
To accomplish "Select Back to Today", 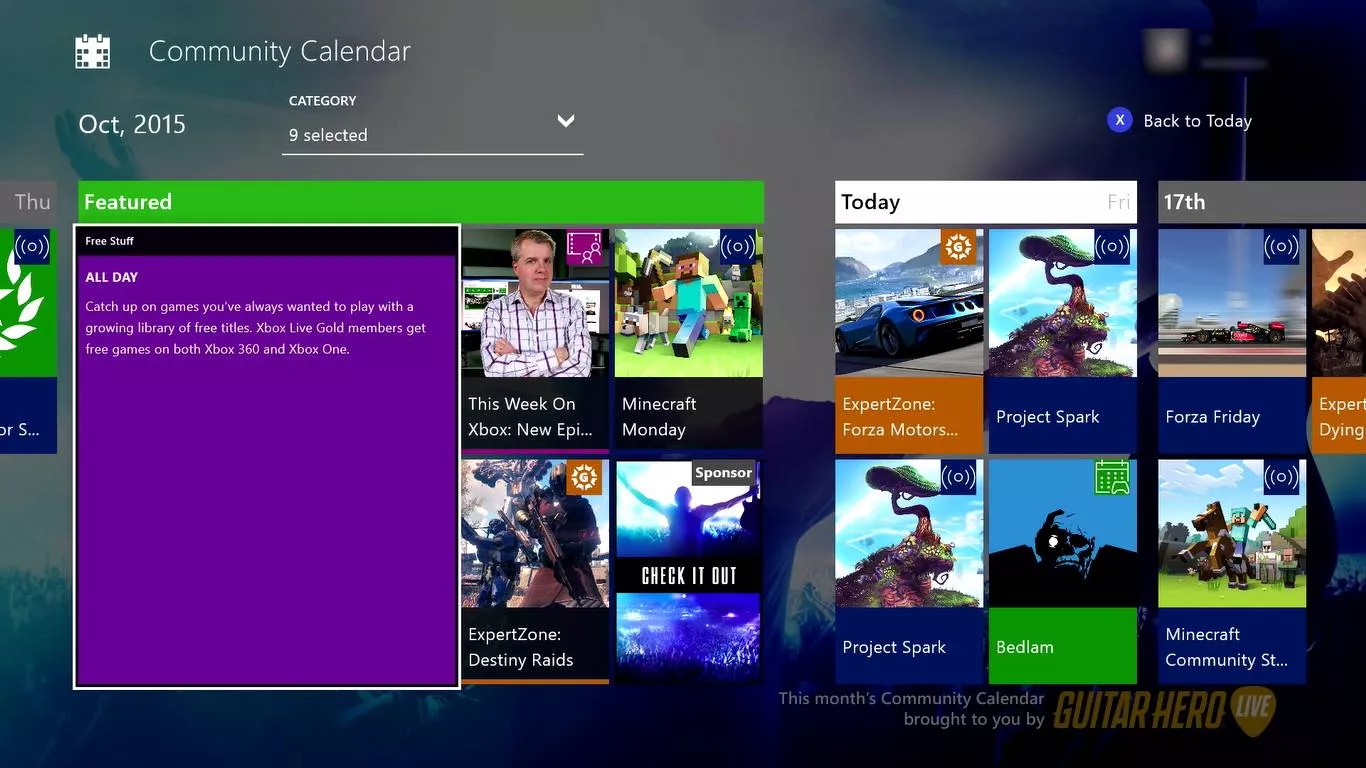I will point(1197,121).
